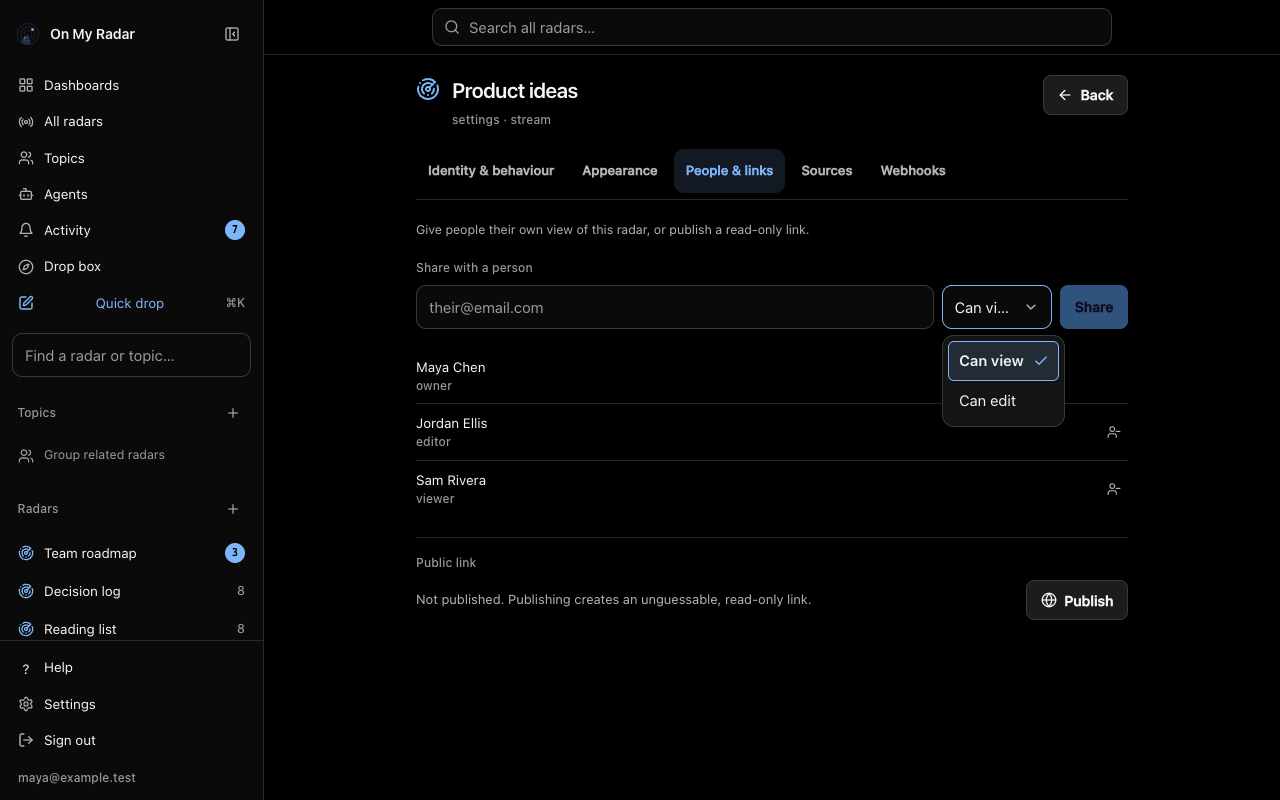The width and height of the screenshot is (1280, 800).
Task: Switch to Identity & behaviour tab
Action: [x=491, y=171]
